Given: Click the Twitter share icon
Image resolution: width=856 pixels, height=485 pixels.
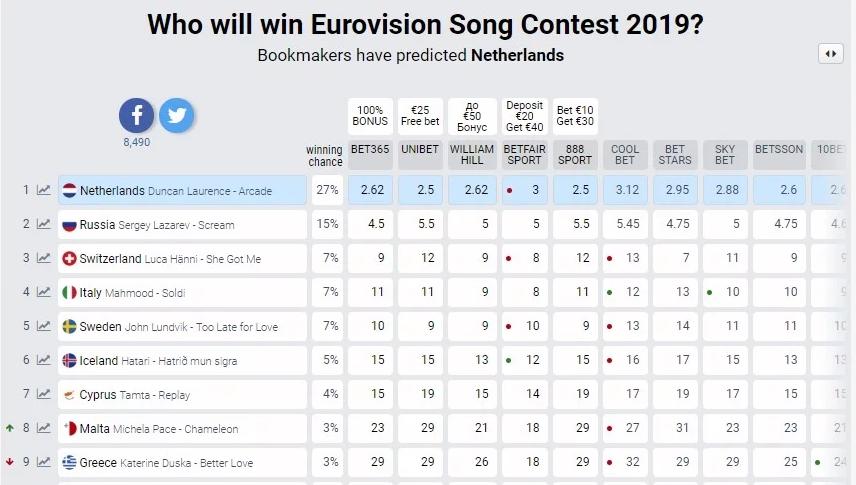Looking at the screenshot, I should 177,116.
